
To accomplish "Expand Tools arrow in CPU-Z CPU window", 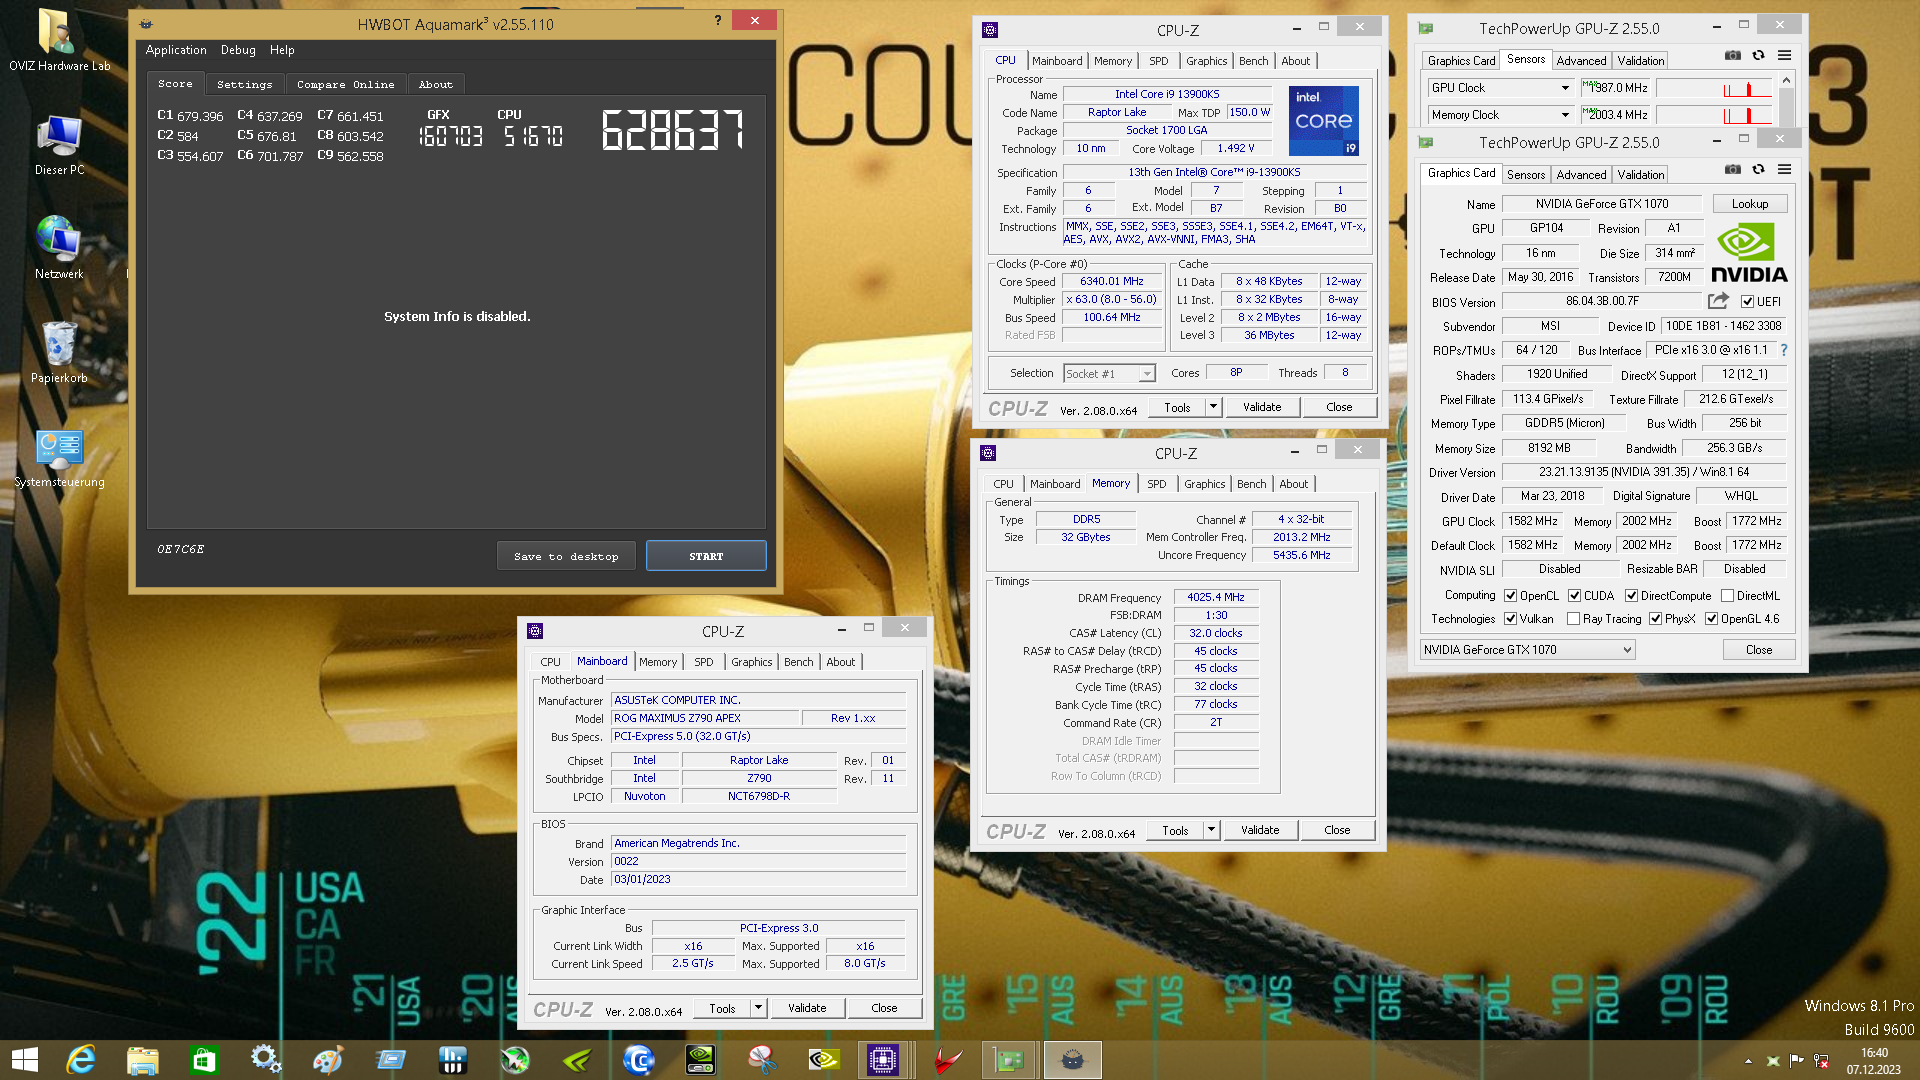I will pyautogui.click(x=1213, y=407).
